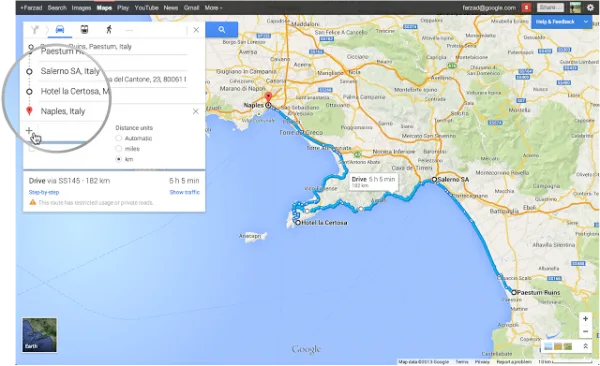This screenshot has height=366, width=600.
Task: Zoom out the map with minus
Action: pos(585,332)
